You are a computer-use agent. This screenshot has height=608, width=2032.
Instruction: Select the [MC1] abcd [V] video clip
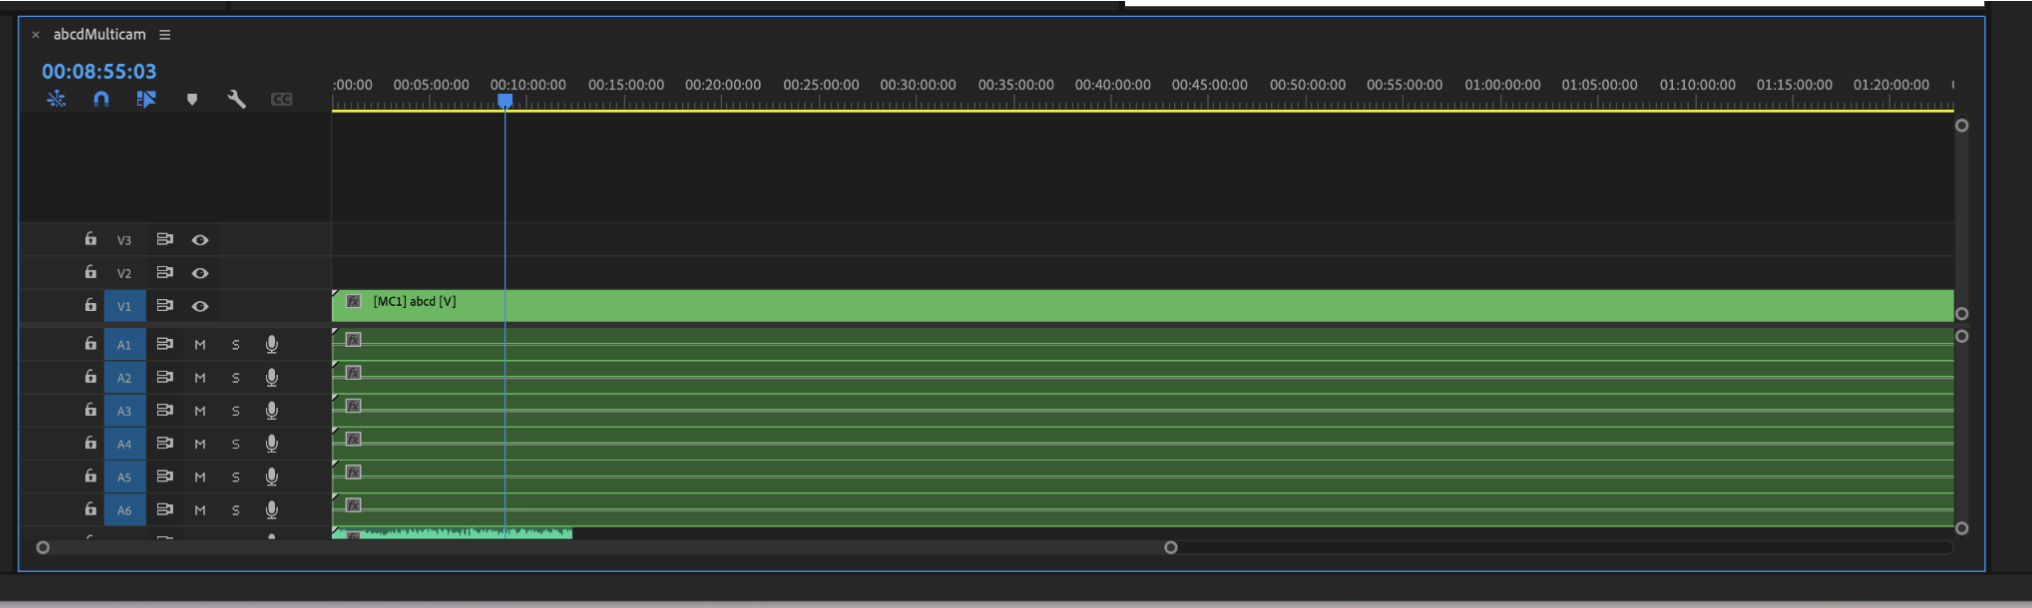(1143, 306)
